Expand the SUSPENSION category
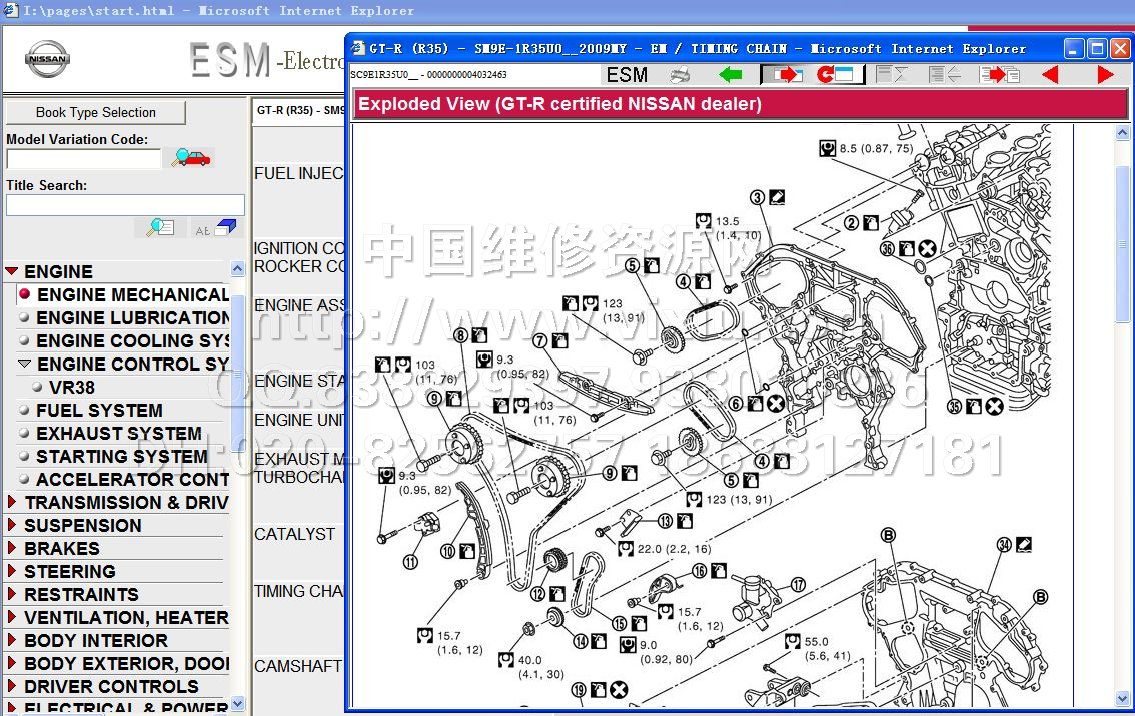Viewport: 1135px width, 716px height. 12,525
